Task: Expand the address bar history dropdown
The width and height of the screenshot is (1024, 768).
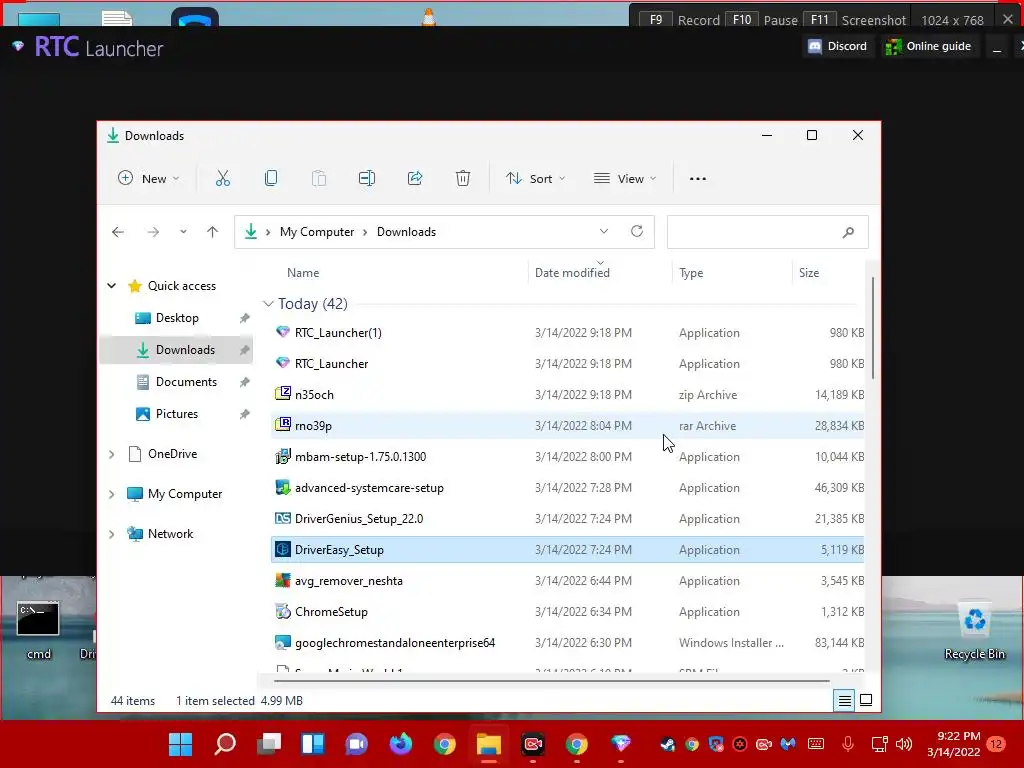Action: tap(603, 231)
